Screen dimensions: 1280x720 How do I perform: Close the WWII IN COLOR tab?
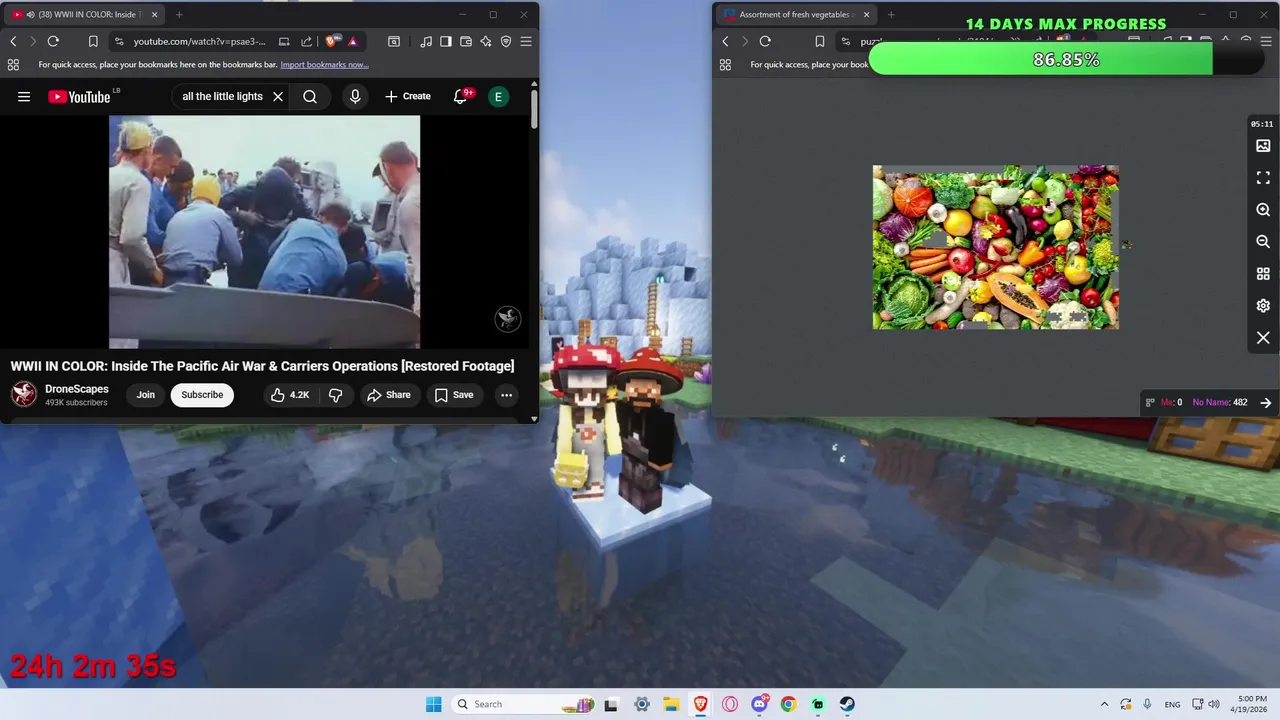tap(155, 15)
